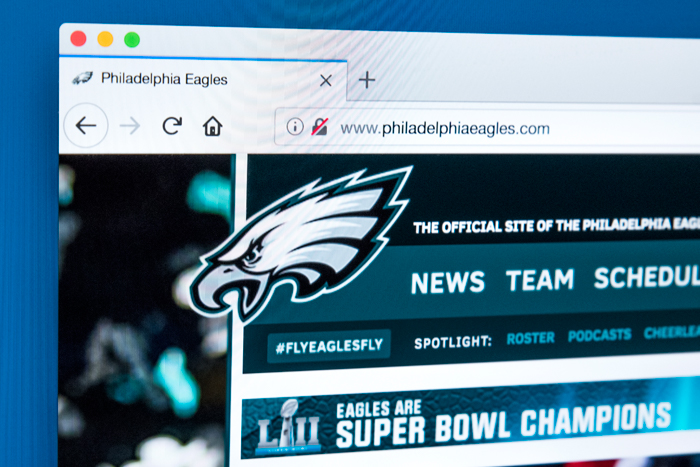The width and height of the screenshot is (700, 467).
Task: Close the Philadelphia Eagles tab
Action: [326, 81]
